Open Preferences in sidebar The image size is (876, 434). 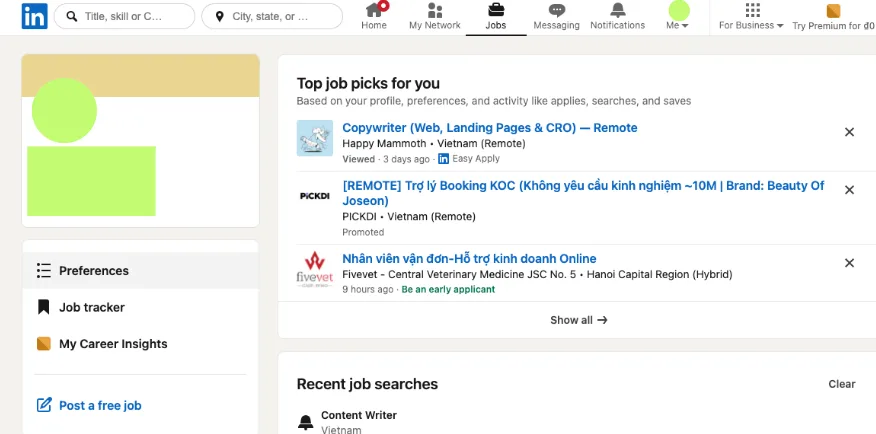(x=140, y=270)
